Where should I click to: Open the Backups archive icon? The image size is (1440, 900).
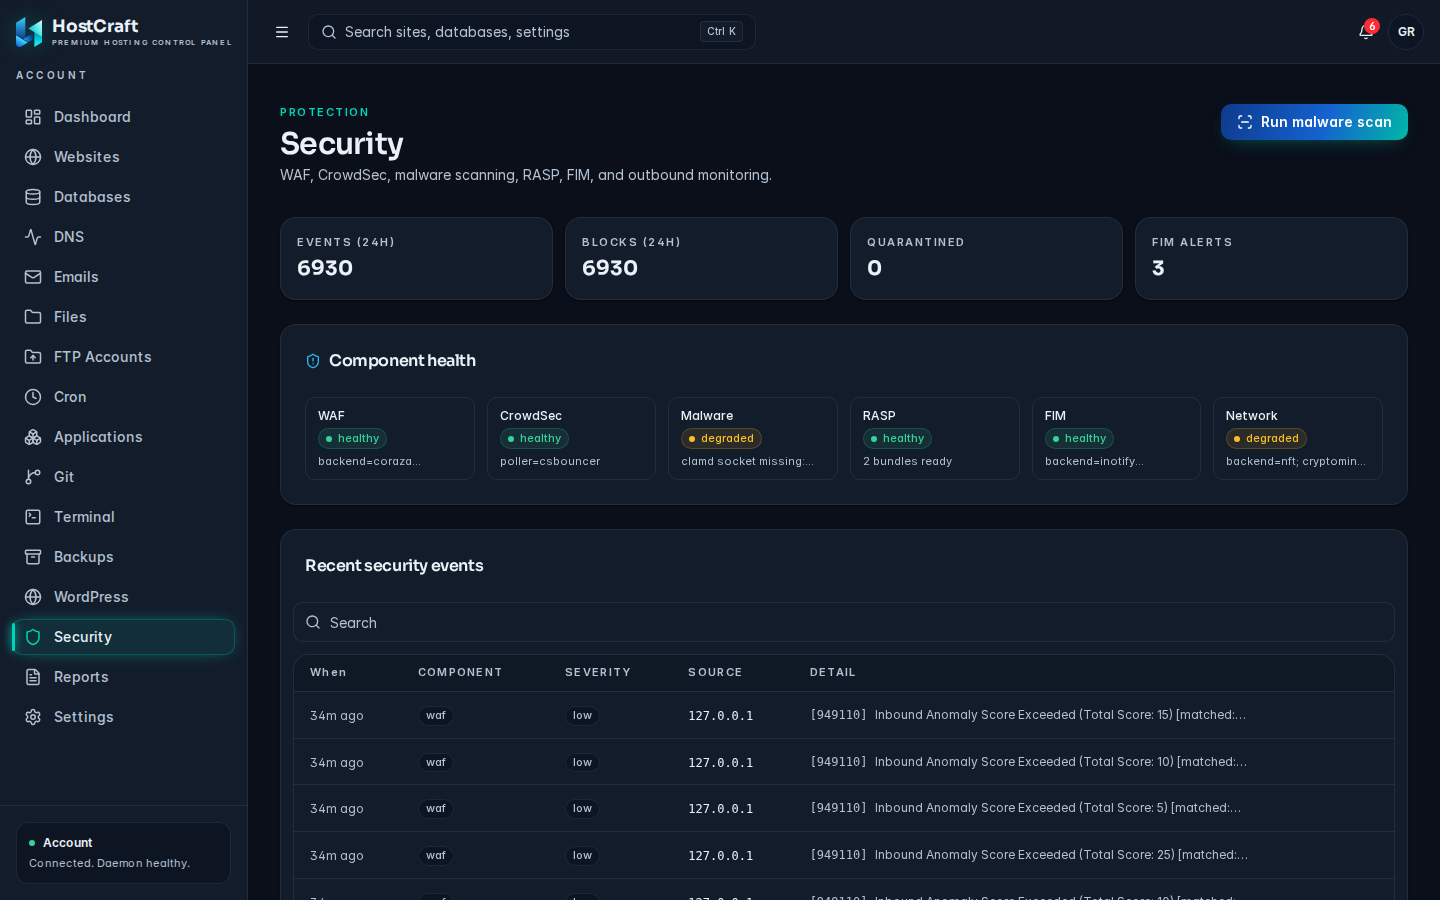[33, 557]
